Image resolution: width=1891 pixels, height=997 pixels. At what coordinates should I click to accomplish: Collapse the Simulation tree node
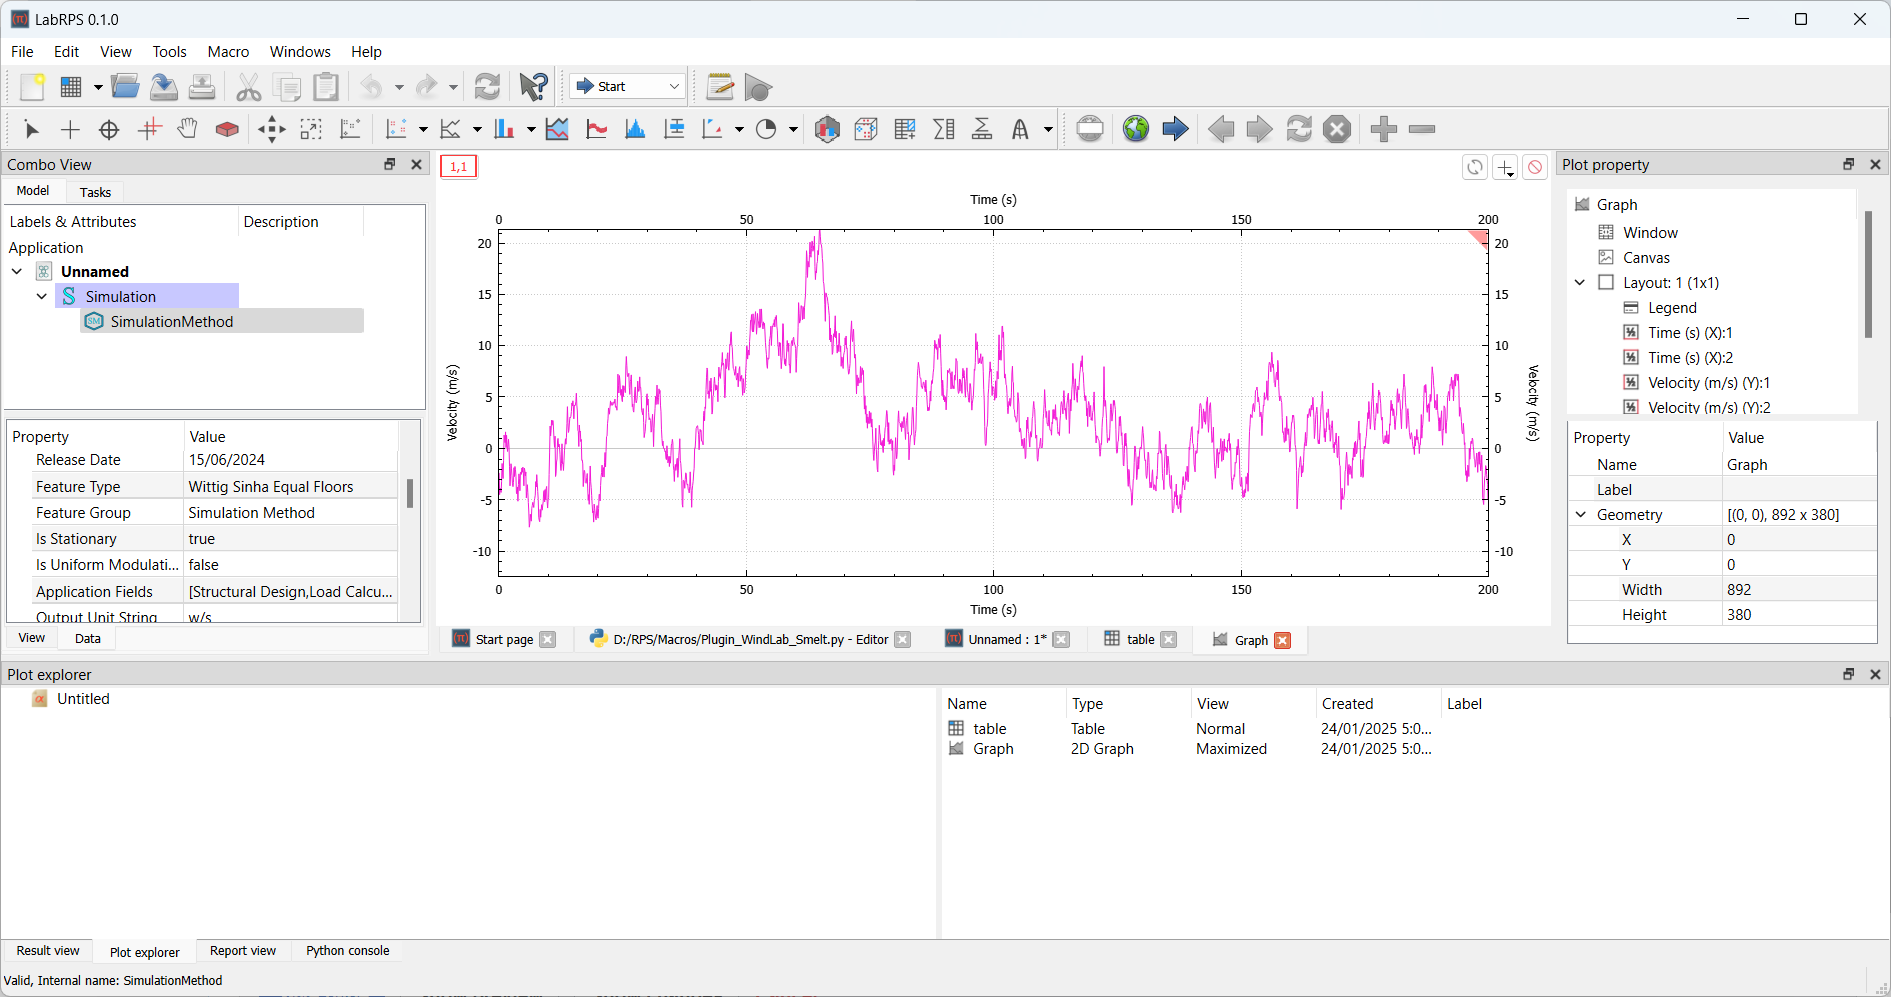click(42, 297)
